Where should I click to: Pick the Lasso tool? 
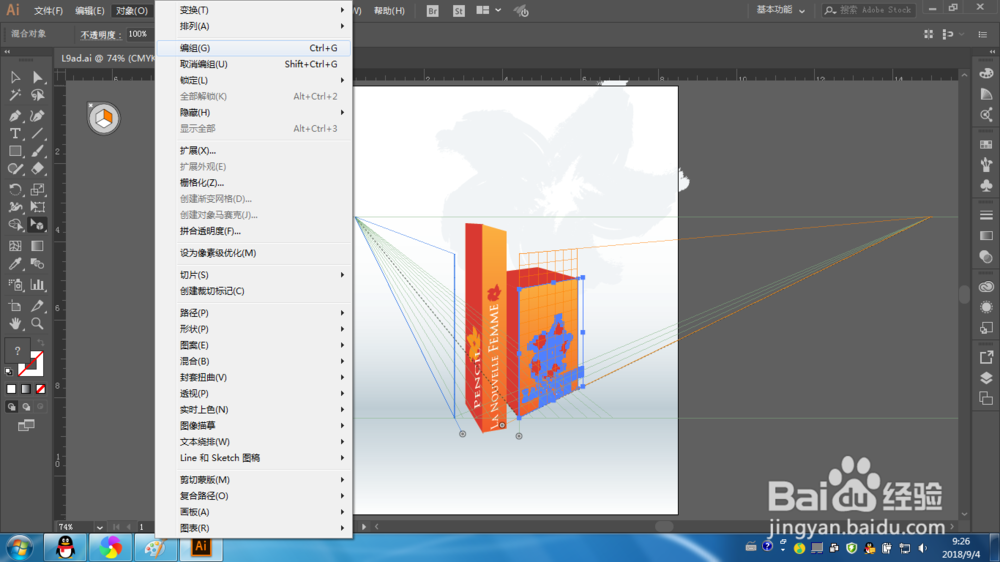[x=38, y=96]
